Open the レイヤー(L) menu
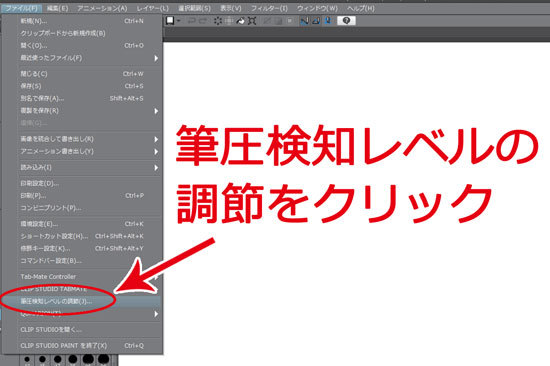Screen dimensions: 550x366 (153, 8)
